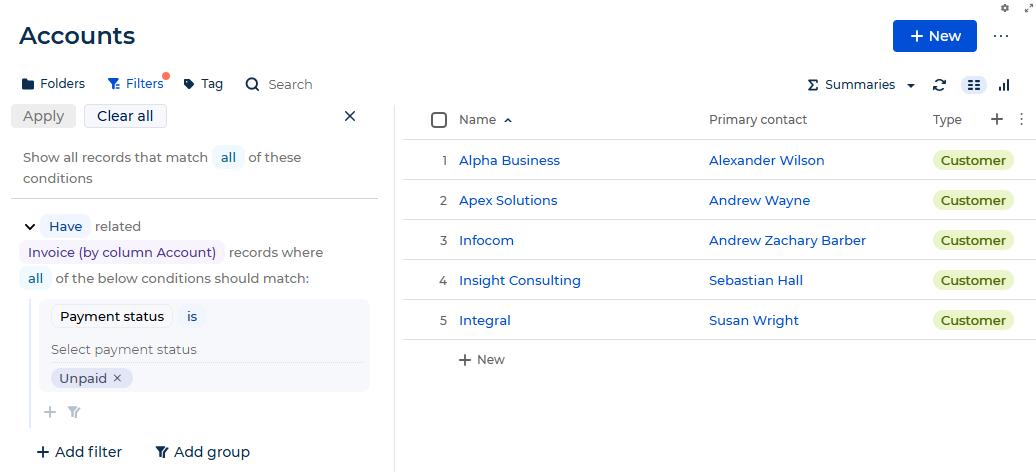The width and height of the screenshot is (1036, 472).
Task: Open the chart view icon
Action: click(x=1004, y=85)
